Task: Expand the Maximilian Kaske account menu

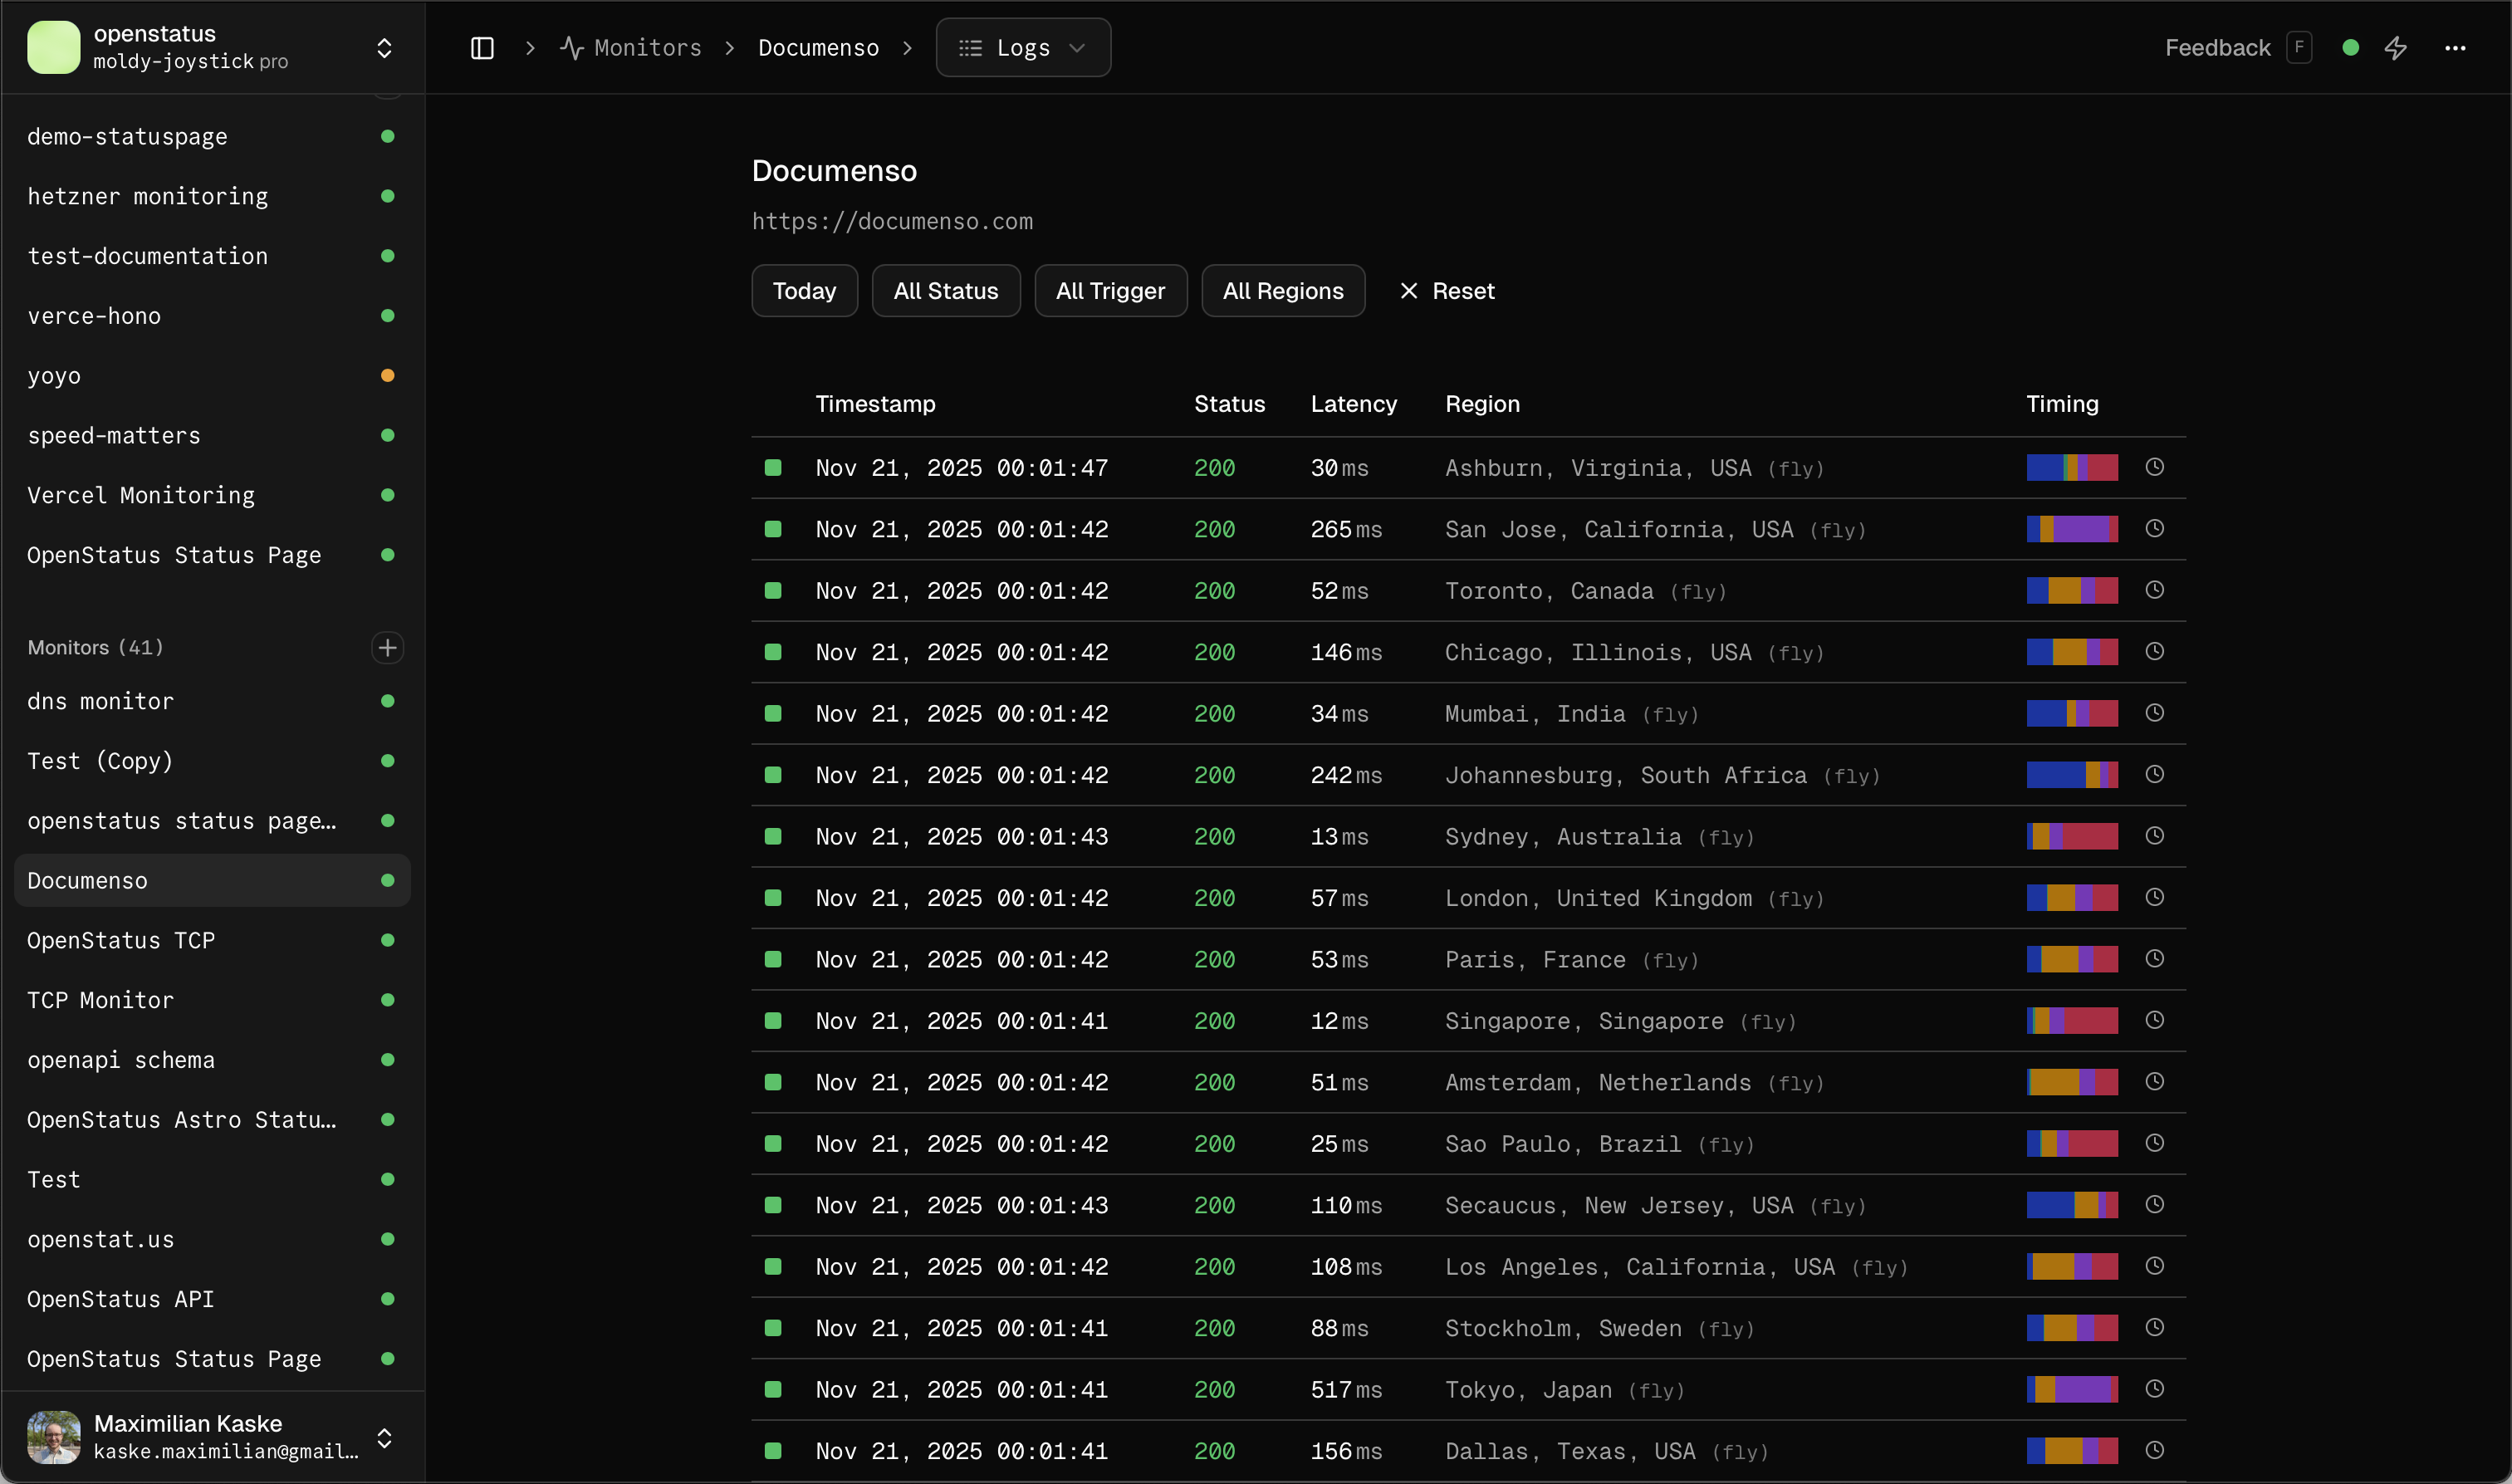Action: (384, 1437)
